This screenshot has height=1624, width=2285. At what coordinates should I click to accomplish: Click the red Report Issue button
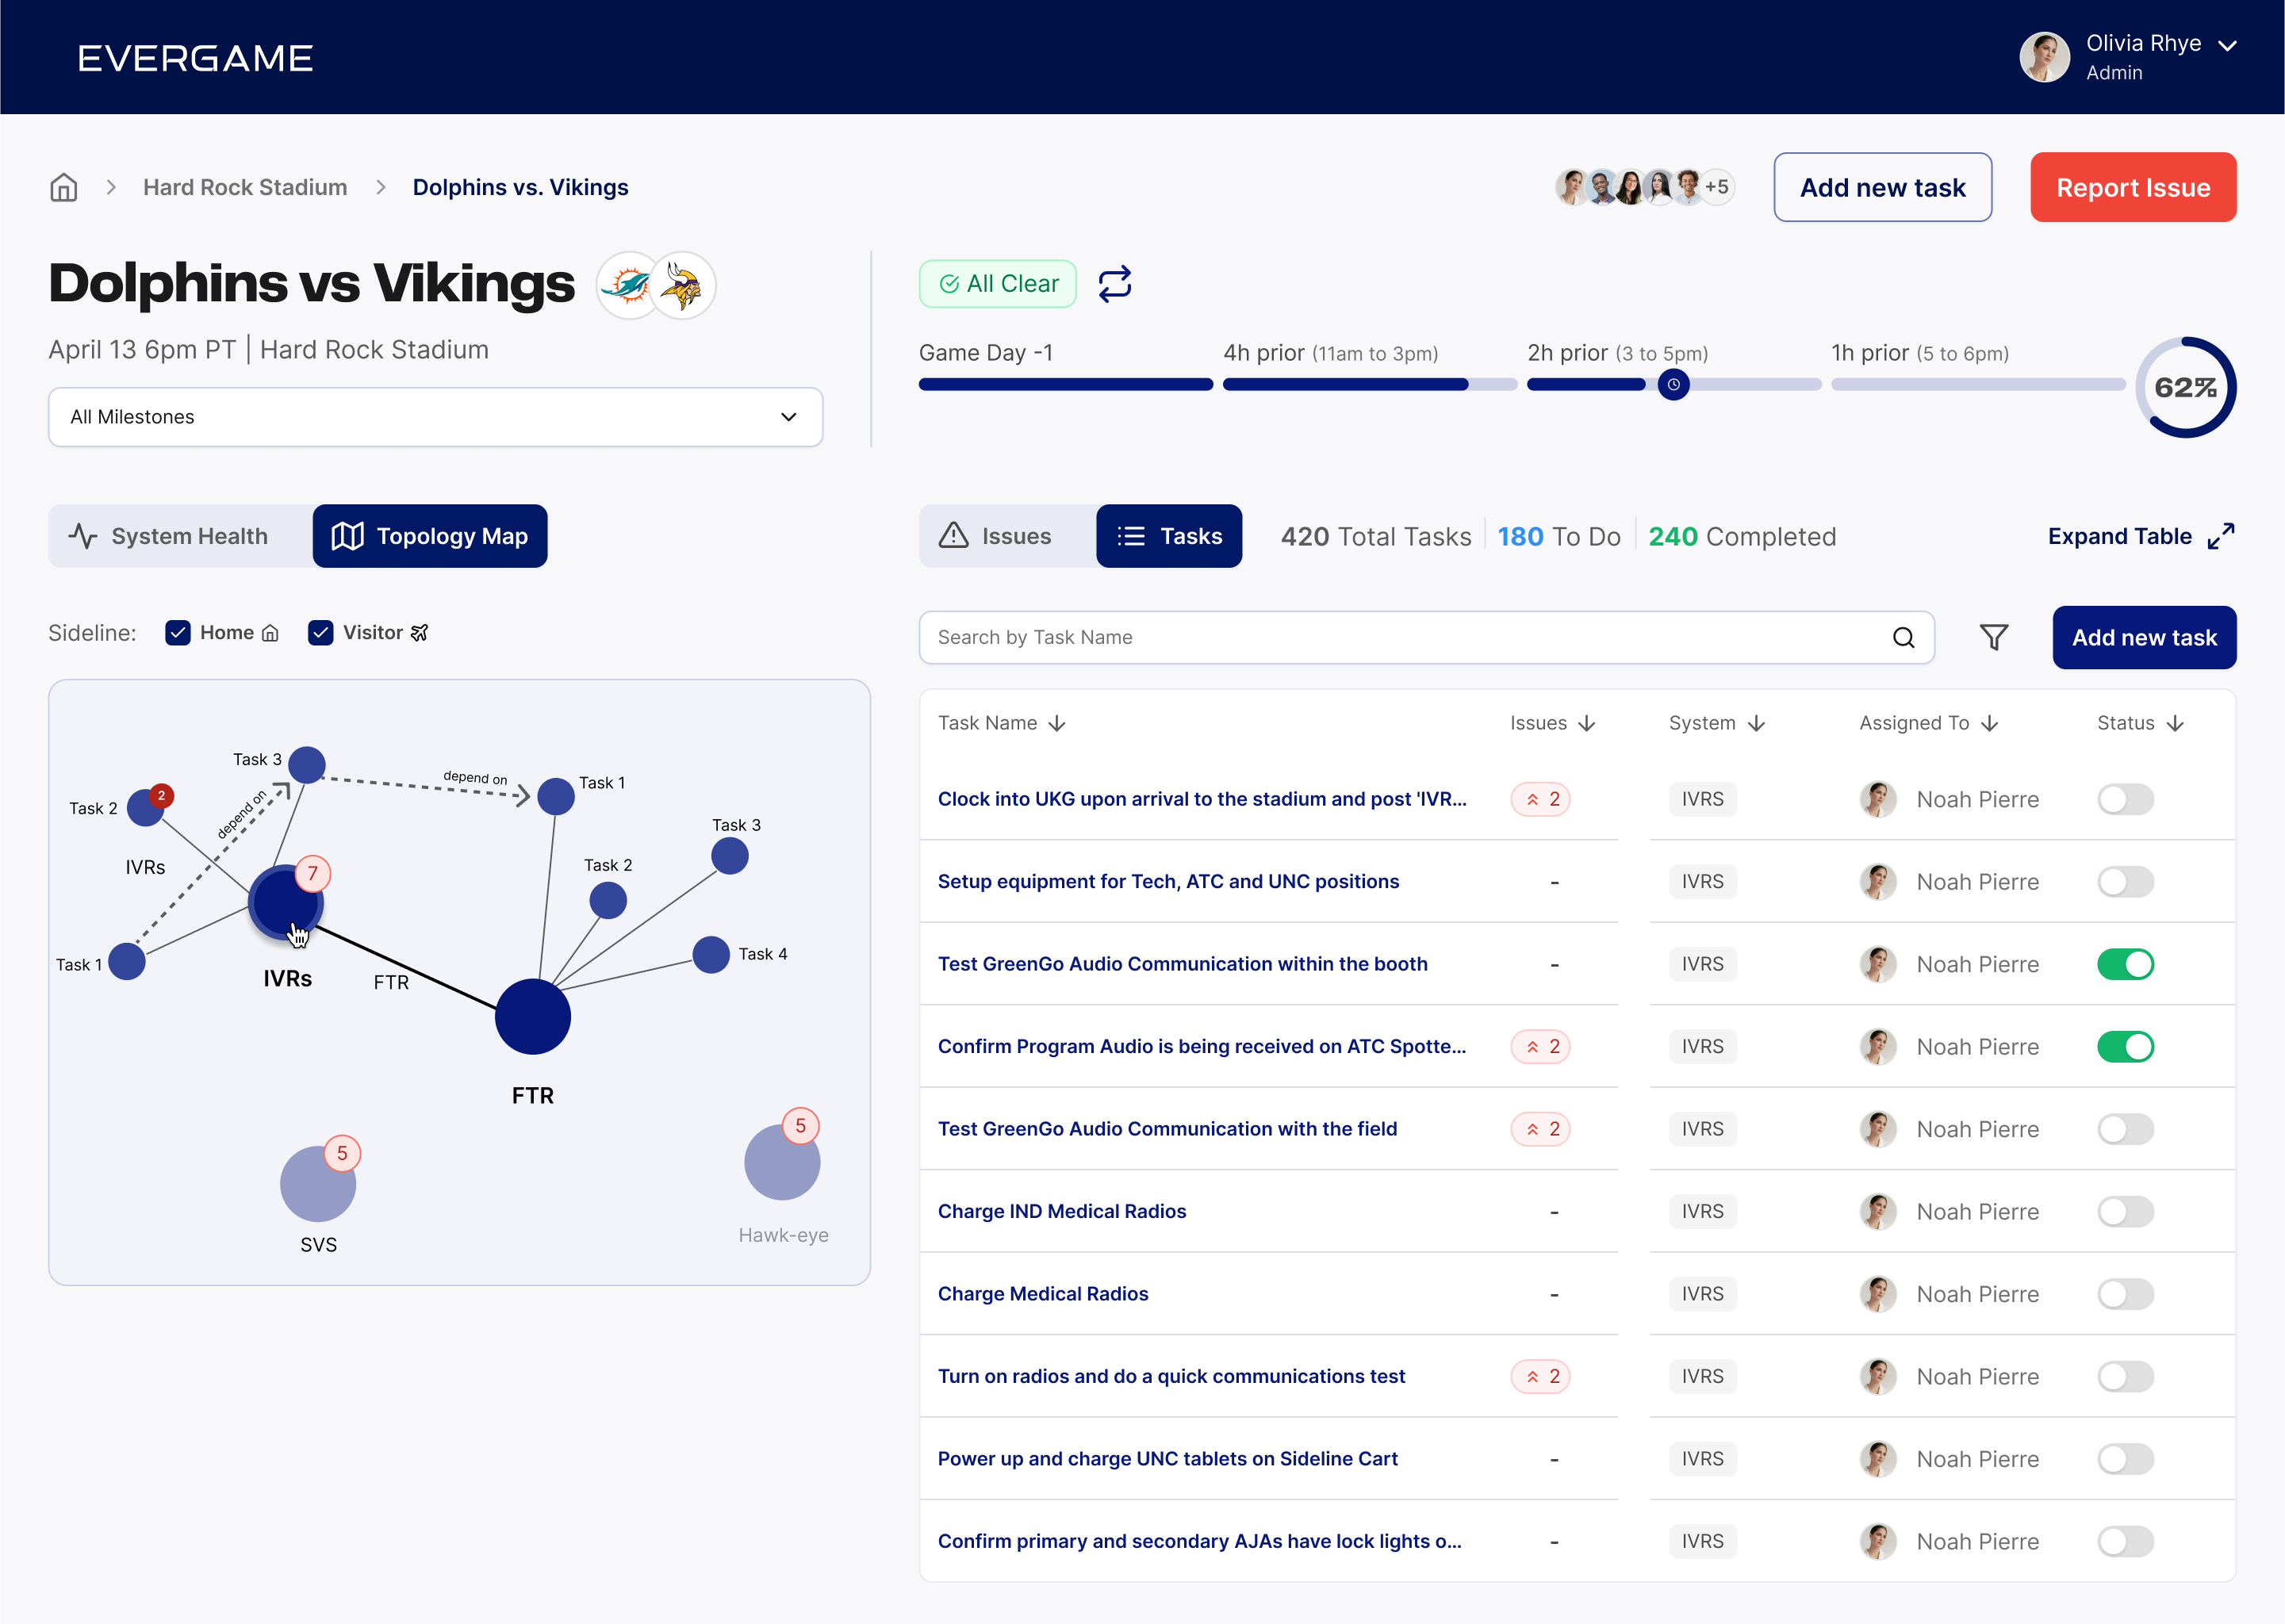(x=2132, y=188)
